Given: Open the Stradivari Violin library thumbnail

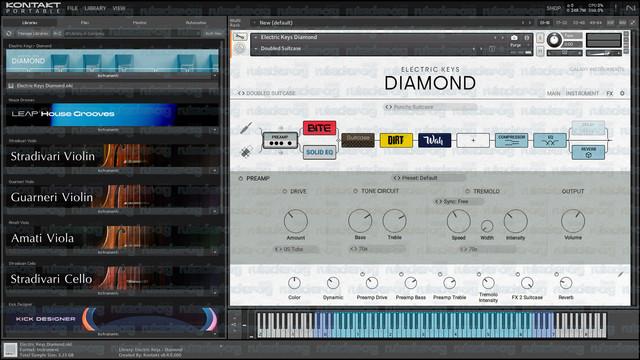Looking at the screenshot, I should [x=112, y=156].
